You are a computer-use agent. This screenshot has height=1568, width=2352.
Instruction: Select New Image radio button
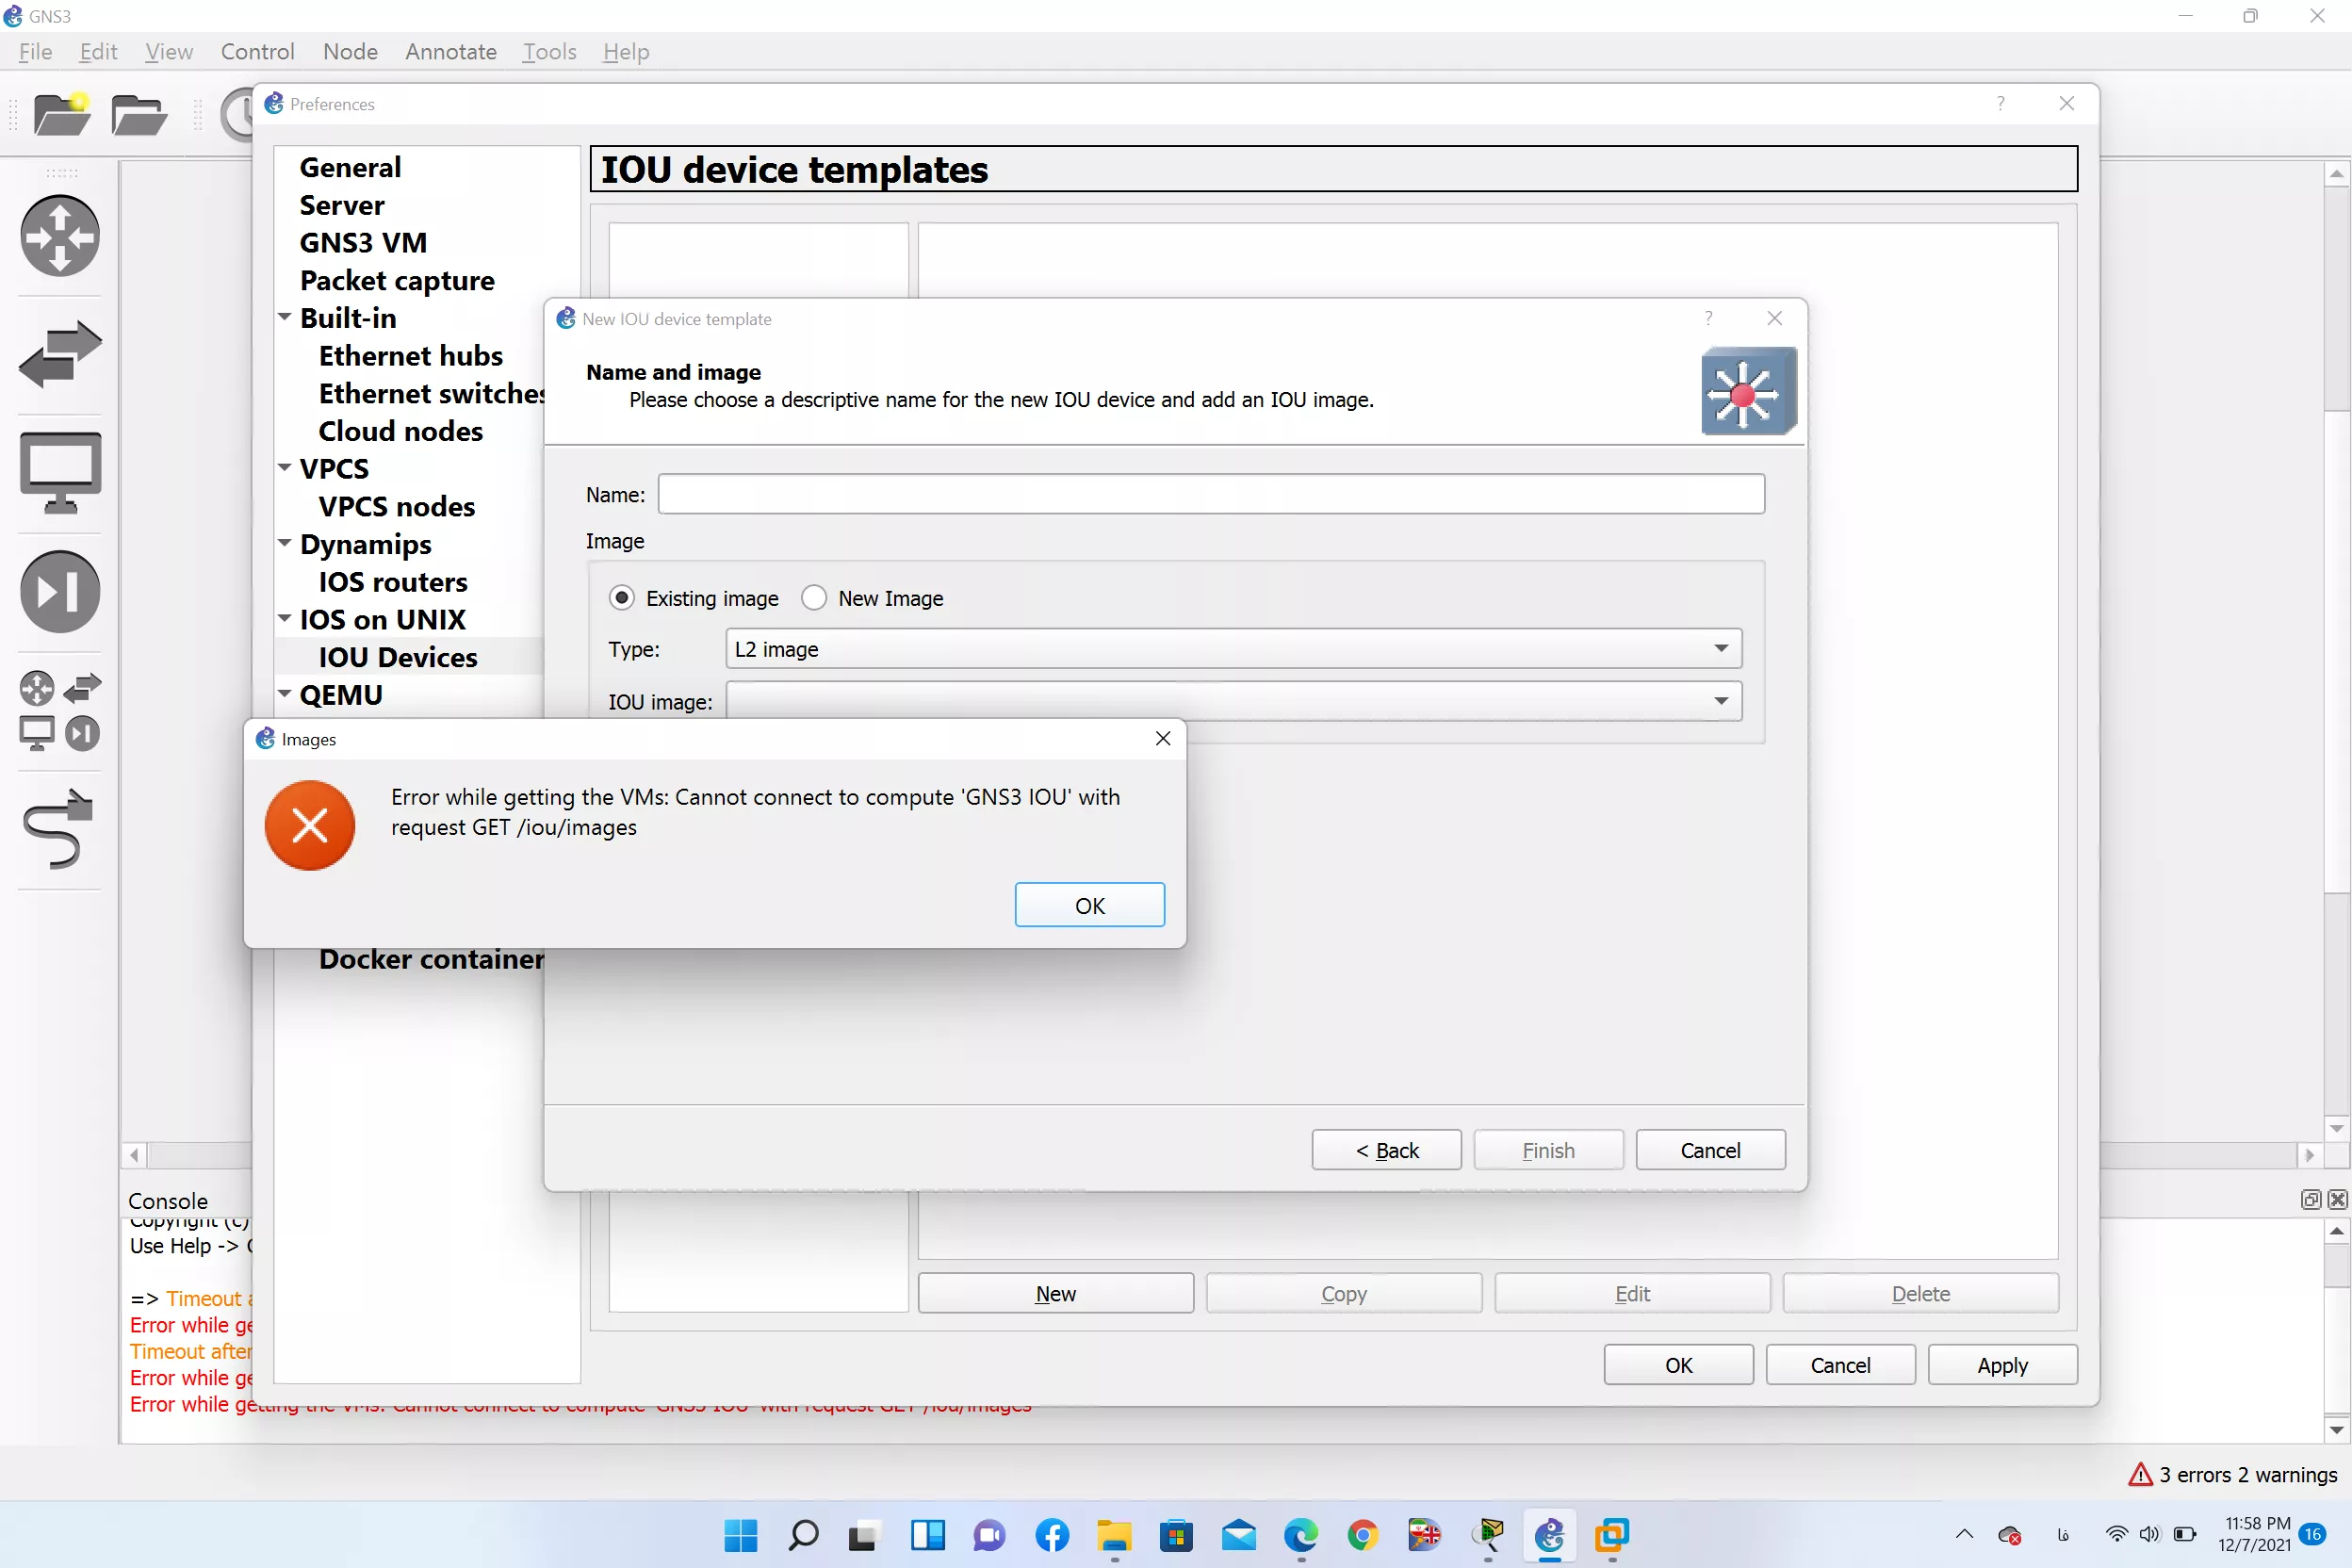tap(814, 598)
